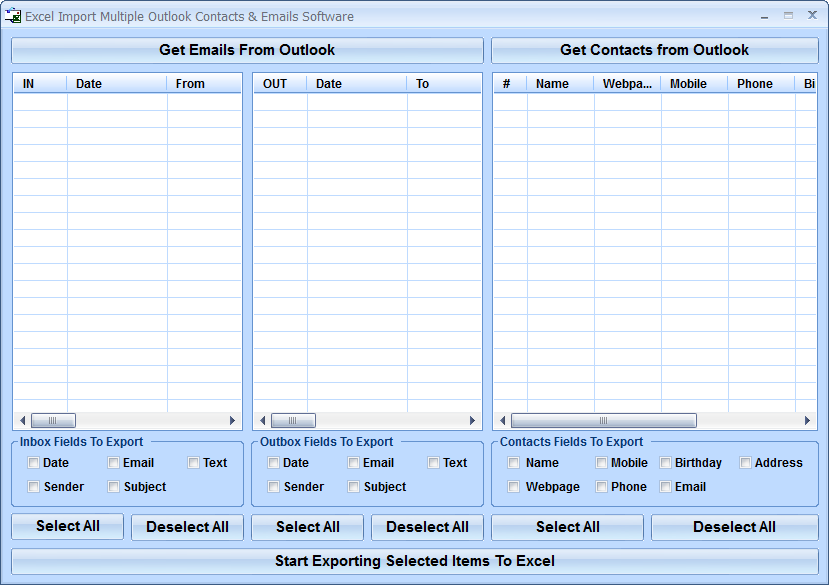The width and height of the screenshot is (829, 585).
Task: Click the From column header in inbox list
Action: tap(190, 84)
